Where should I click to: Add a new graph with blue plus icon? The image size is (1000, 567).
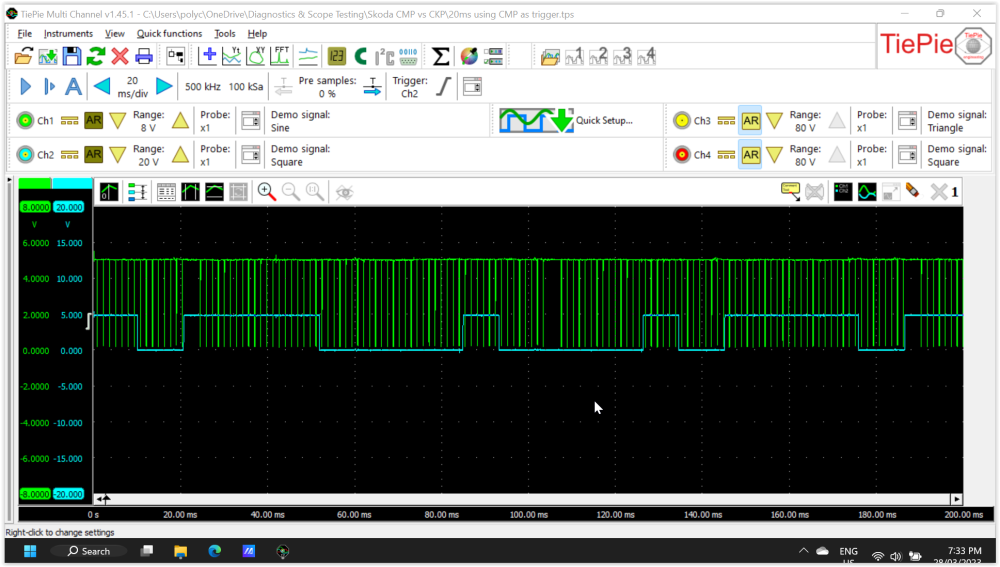click(x=208, y=56)
